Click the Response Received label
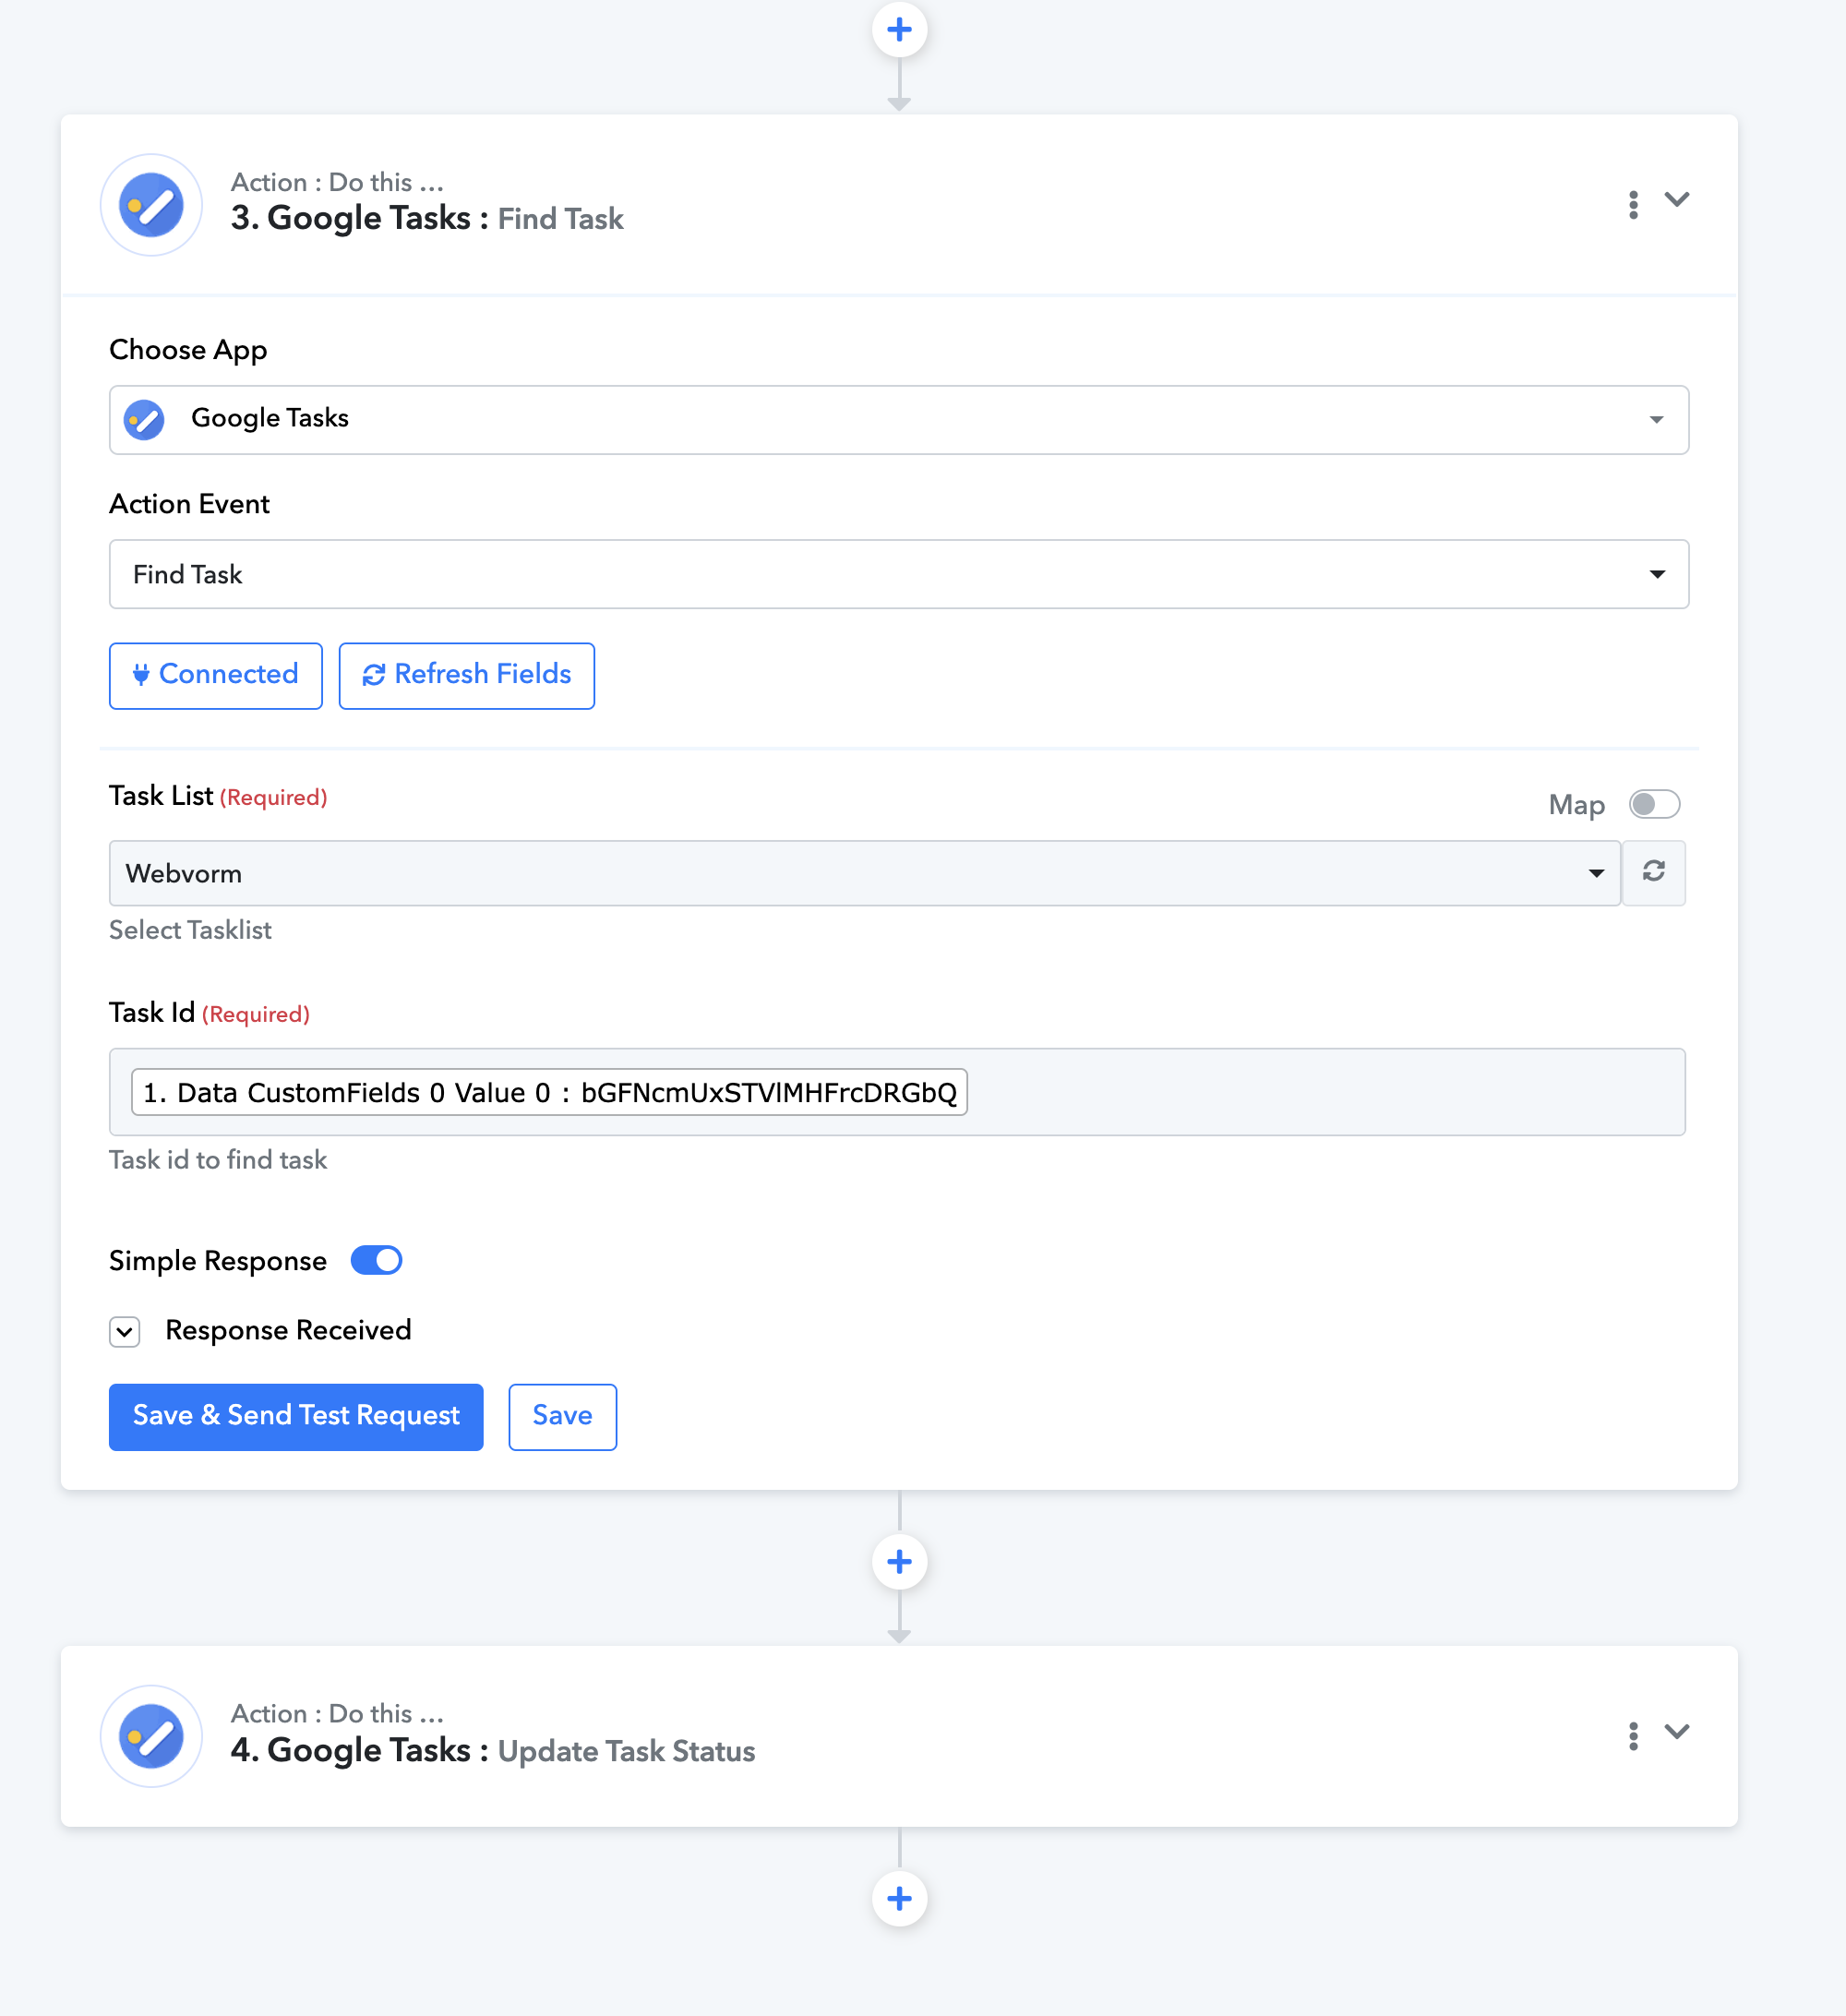 tap(288, 1331)
